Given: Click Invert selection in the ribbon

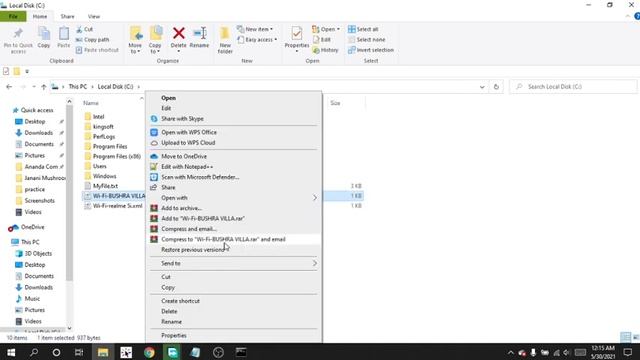Looking at the screenshot, I should pos(371,50).
